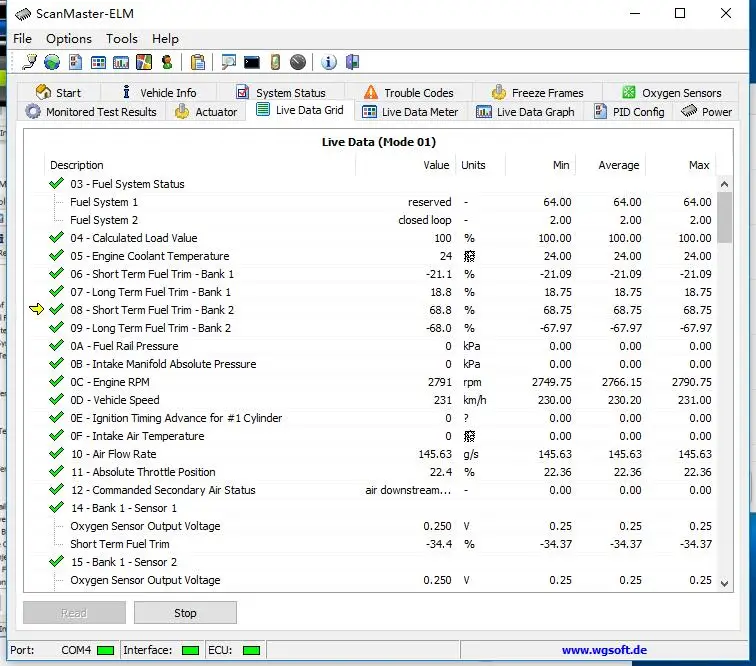Toggle the check for 0C Engine RPM
This screenshot has height=666, width=756.
[56, 381]
